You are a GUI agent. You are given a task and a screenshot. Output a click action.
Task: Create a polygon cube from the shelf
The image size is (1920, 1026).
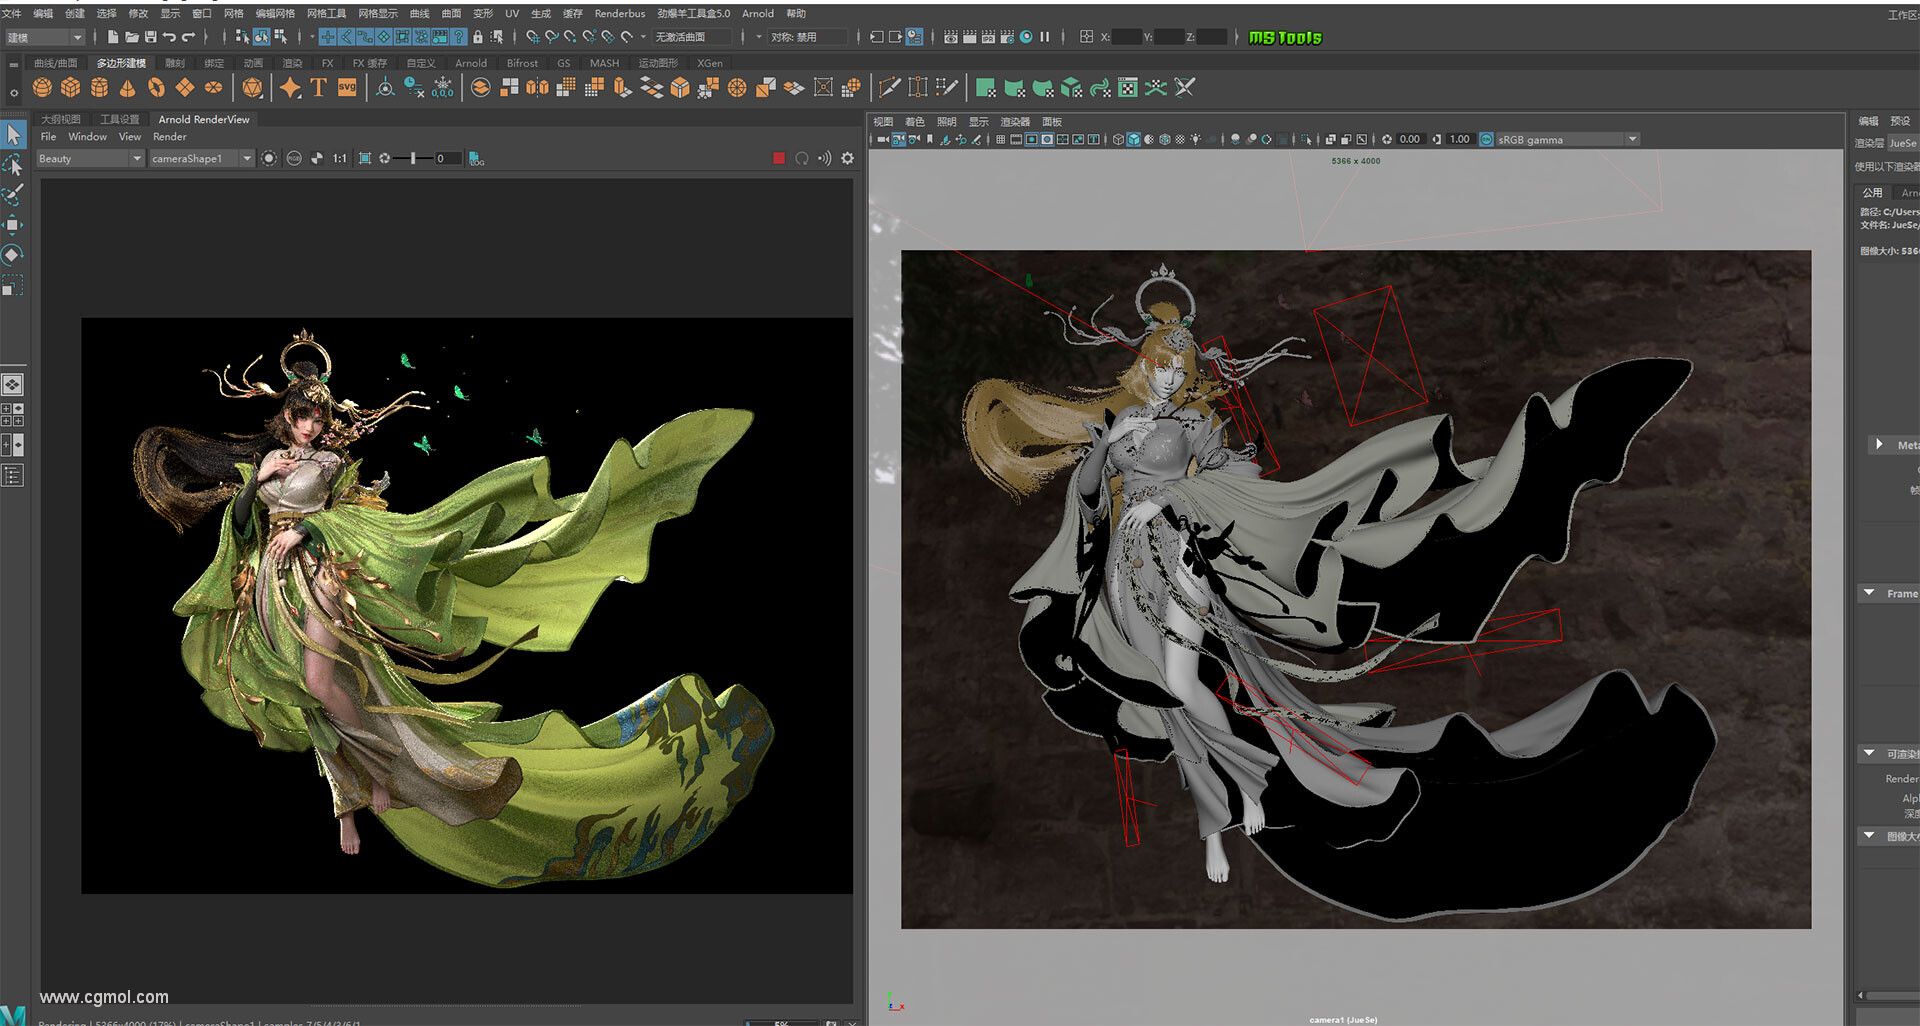[x=70, y=88]
